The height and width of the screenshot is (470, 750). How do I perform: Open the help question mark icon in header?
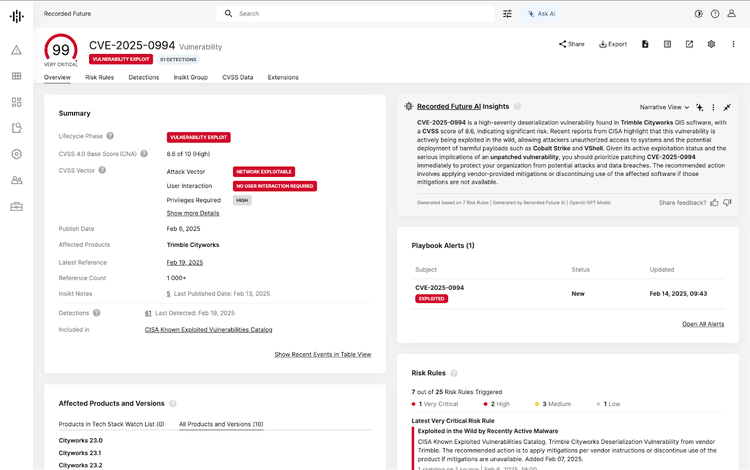pos(715,14)
